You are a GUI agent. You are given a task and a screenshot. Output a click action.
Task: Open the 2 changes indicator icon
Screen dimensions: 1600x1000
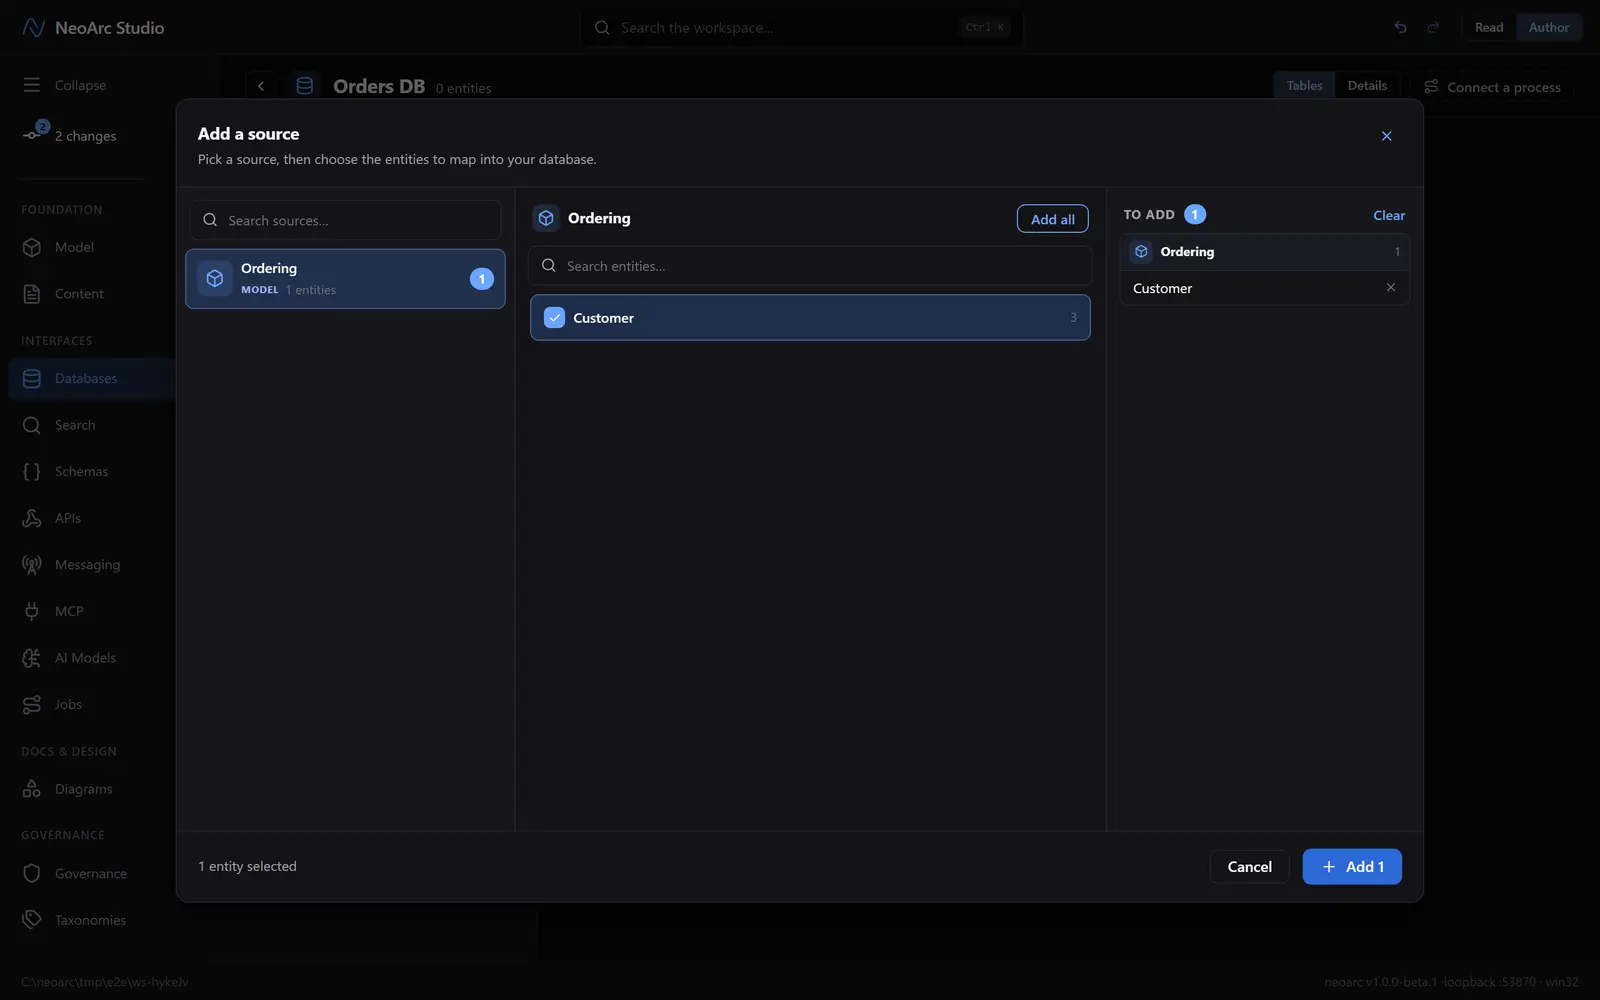(x=35, y=132)
